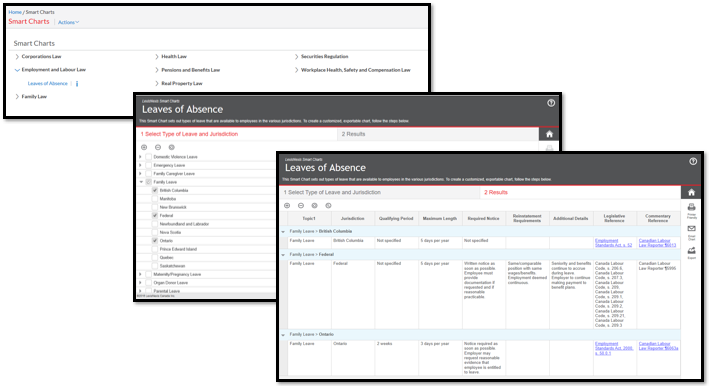Expand Corporations Law in Smart Charts
Screen dimensions: 711x386
17,57
